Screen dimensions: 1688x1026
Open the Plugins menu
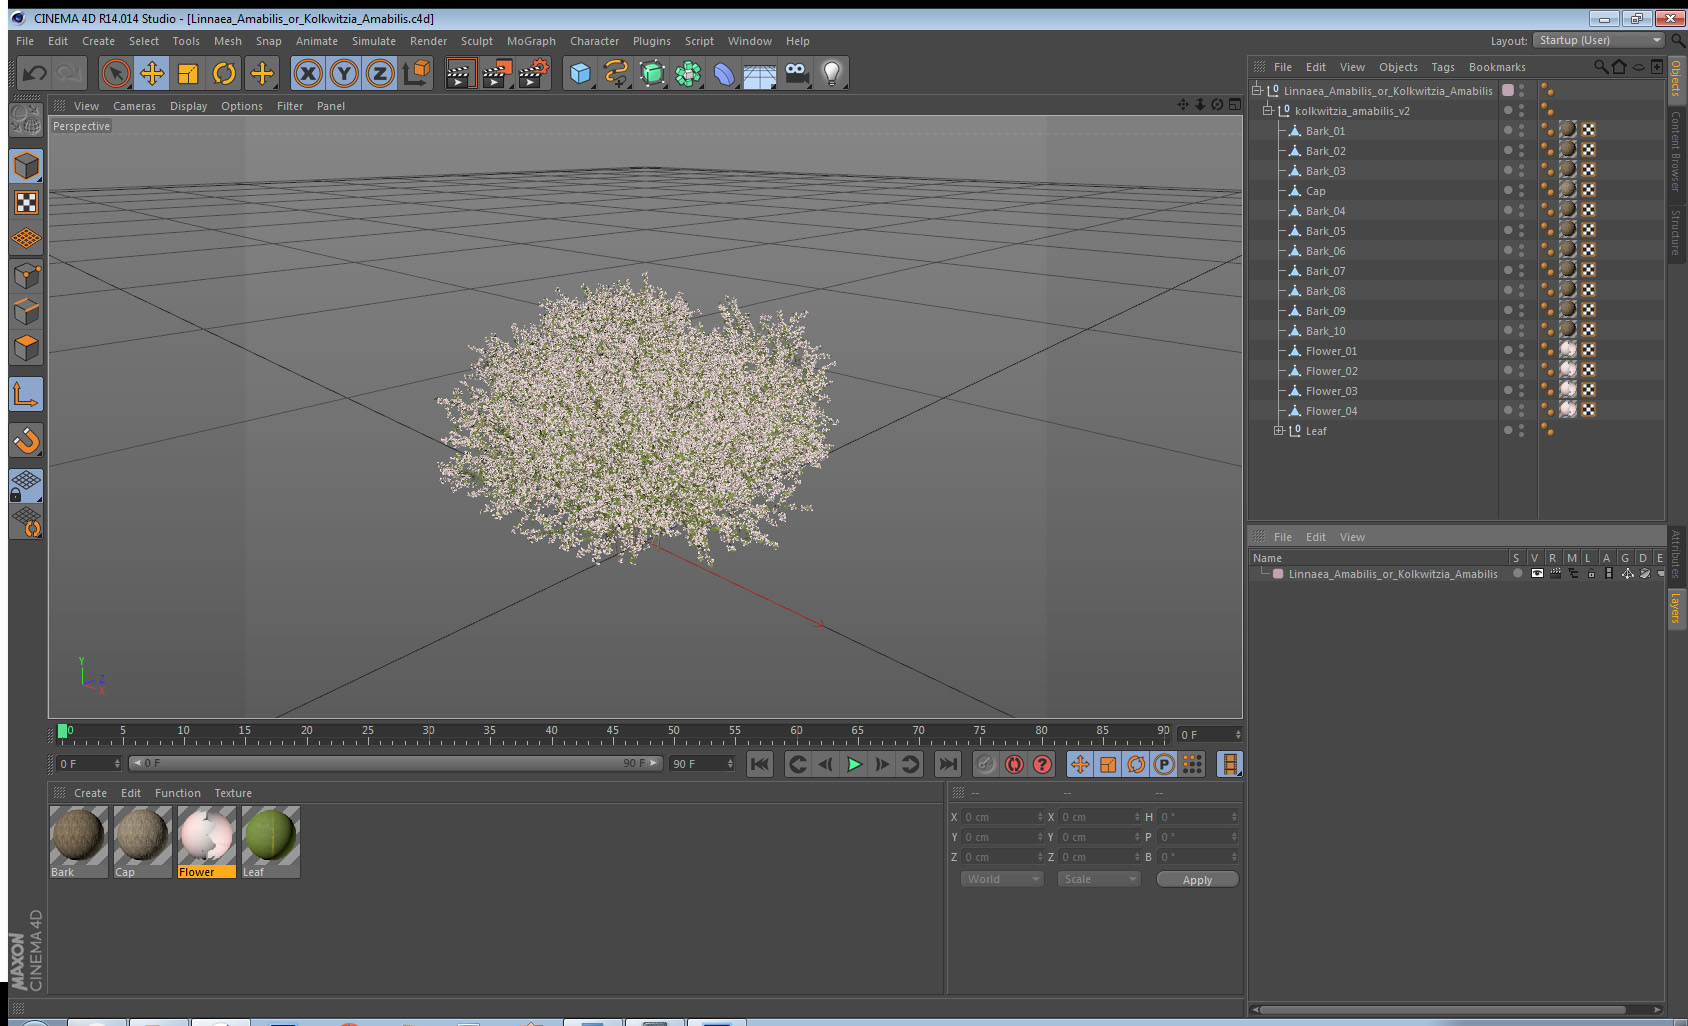(652, 41)
